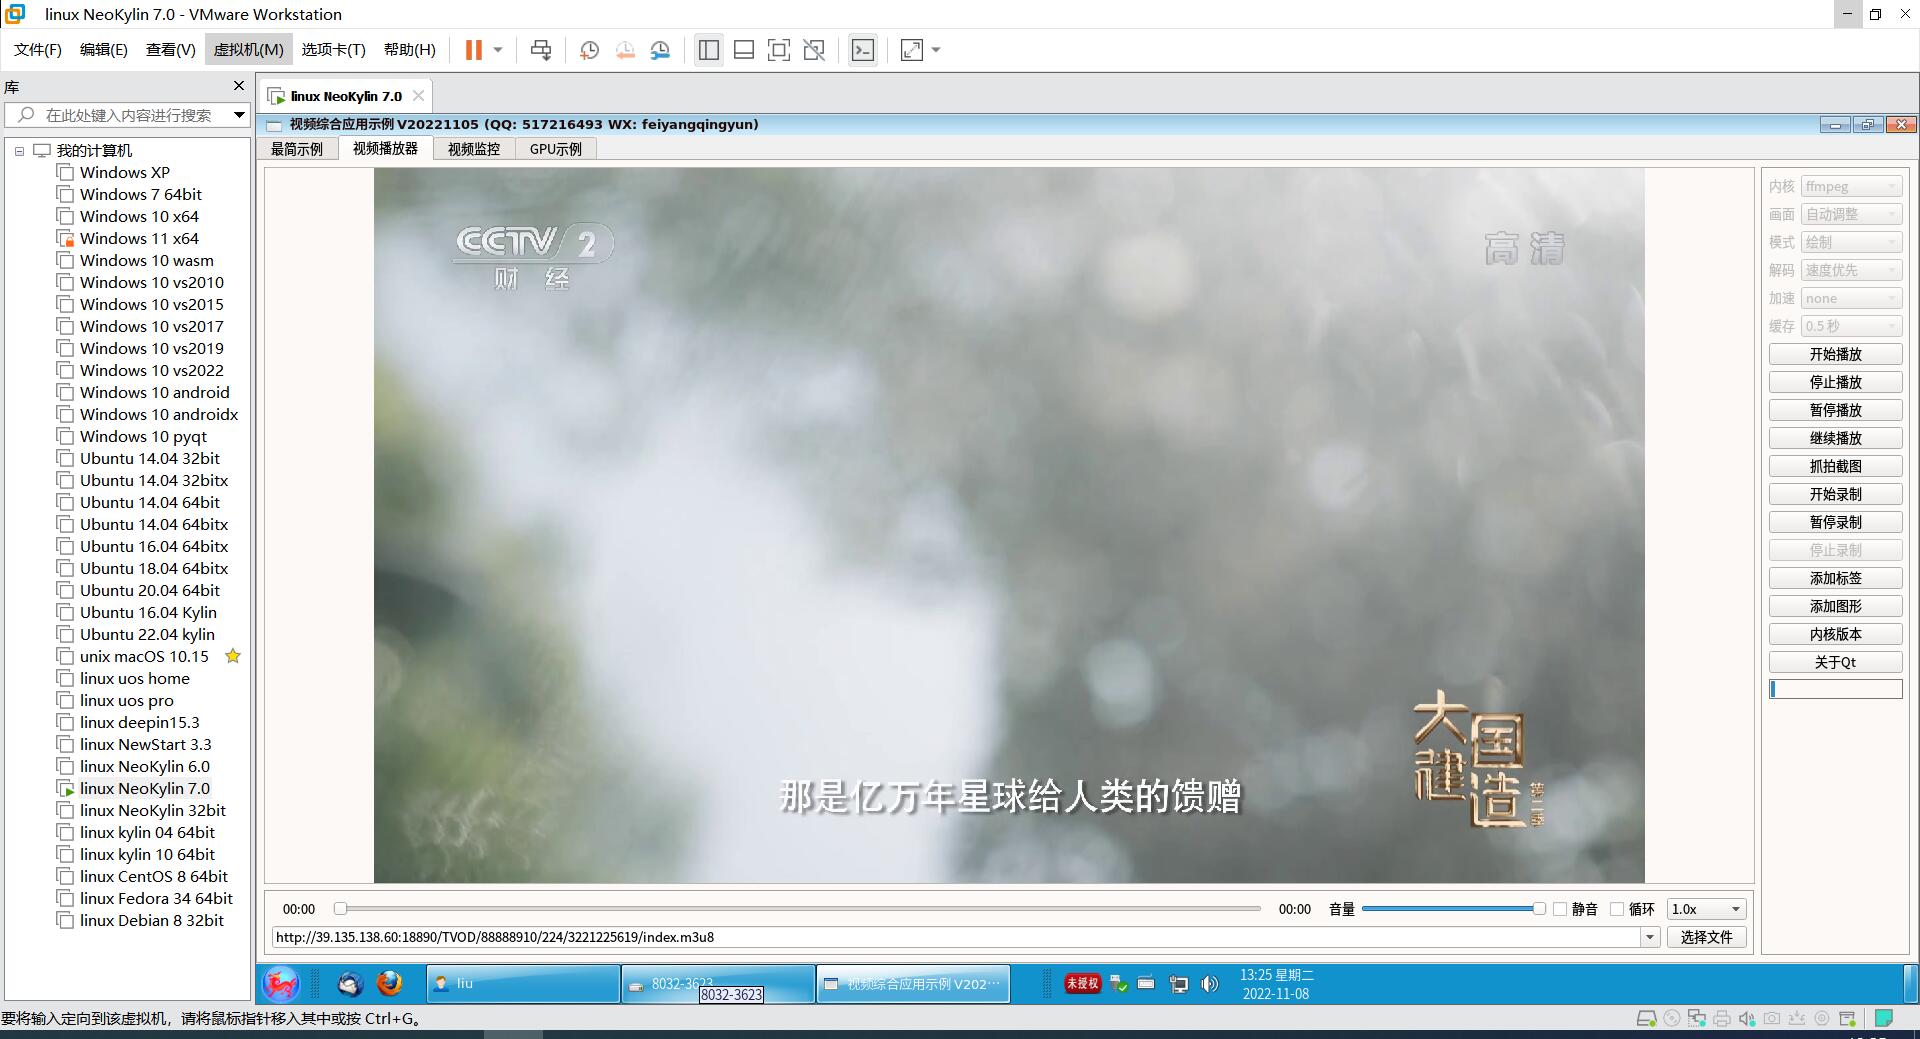
Task: Click the stretch guest display icon
Action: point(912,50)
